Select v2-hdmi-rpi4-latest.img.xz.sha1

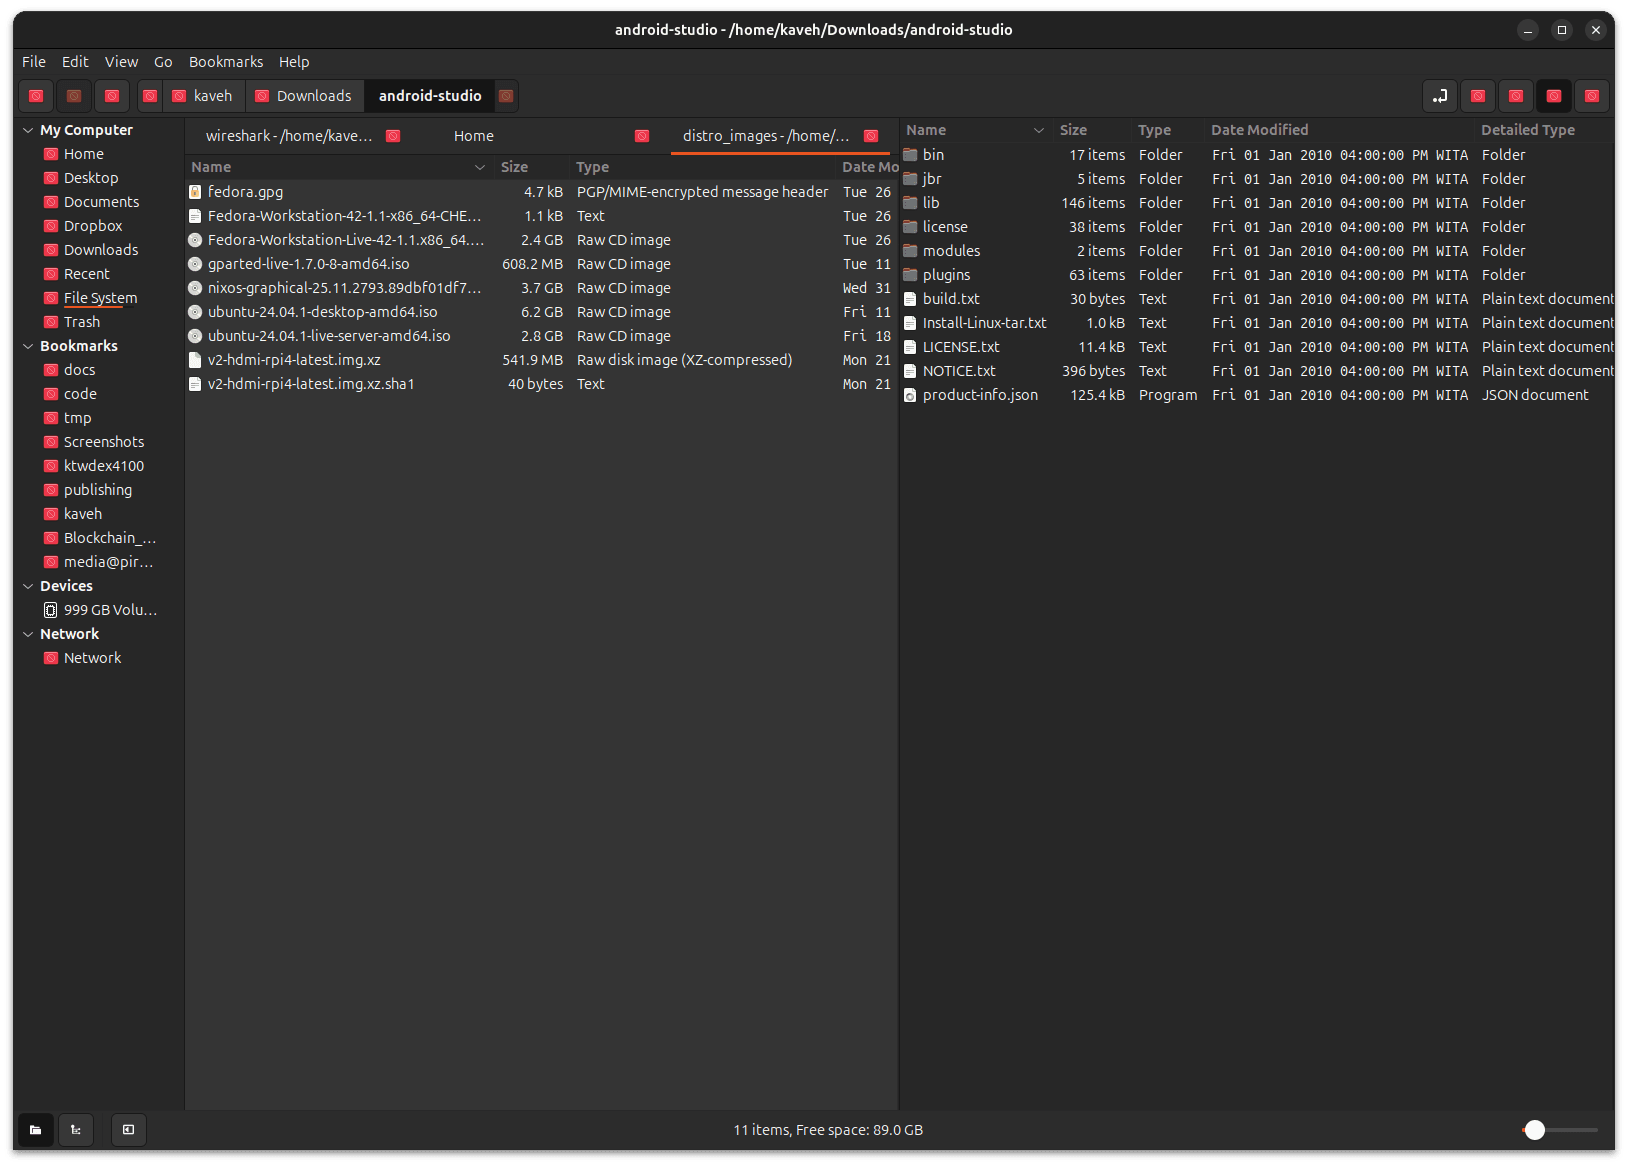click(x=540, y=384)
